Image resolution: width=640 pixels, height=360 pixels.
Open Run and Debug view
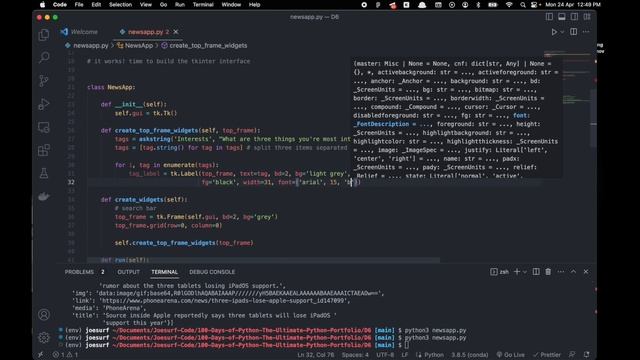point(44,104)
